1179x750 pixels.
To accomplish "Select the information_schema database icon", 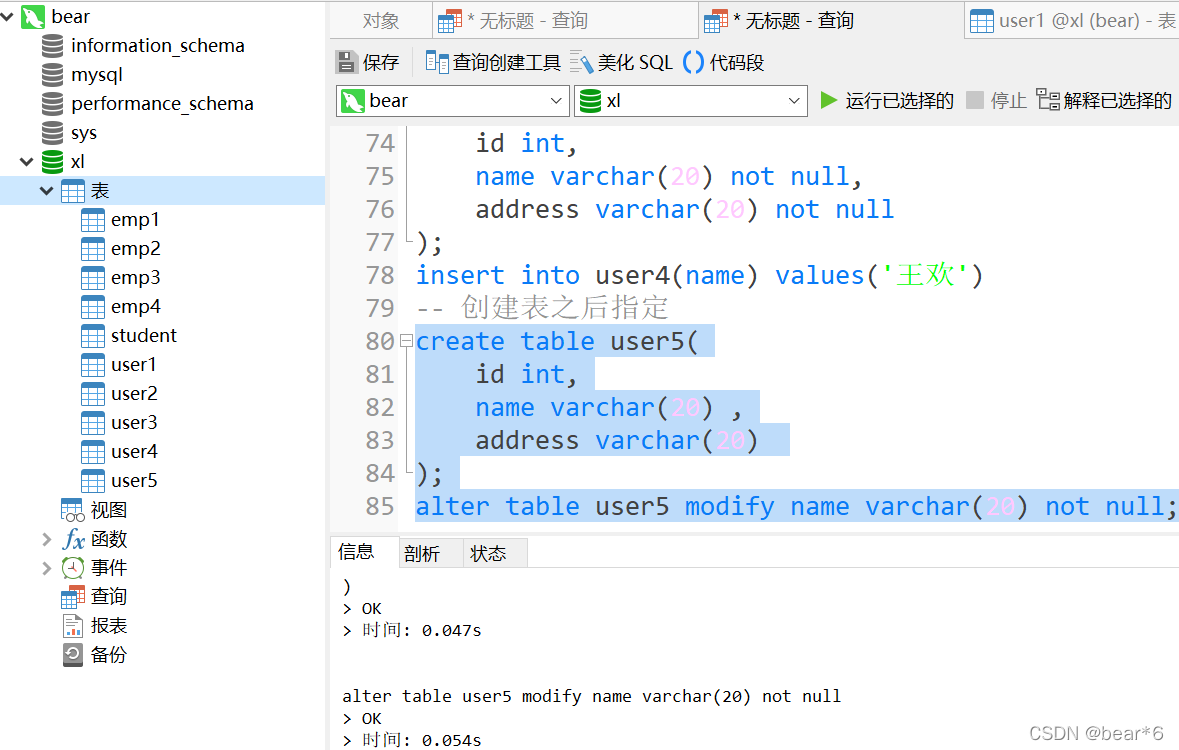I will [x=53, y=46].
